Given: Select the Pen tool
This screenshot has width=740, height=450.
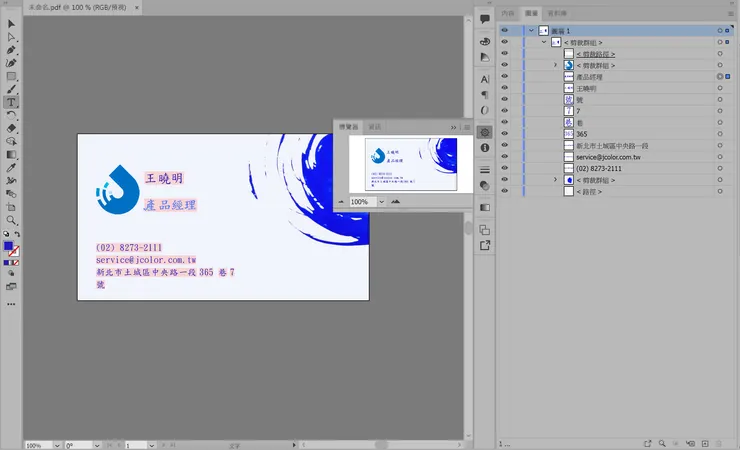Looking at the screenshot, I should (11, 50).
